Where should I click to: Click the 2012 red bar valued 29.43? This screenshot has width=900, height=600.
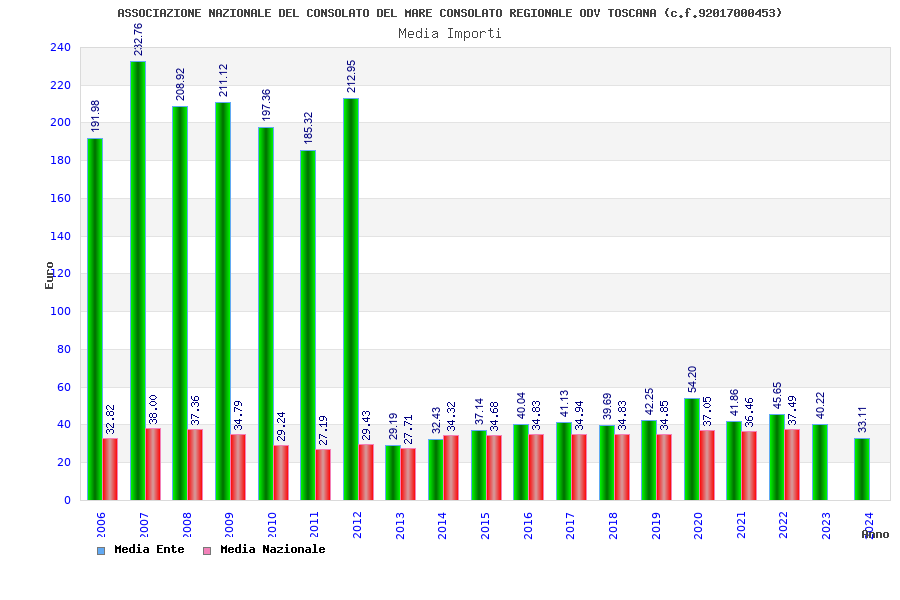point(366,473)
